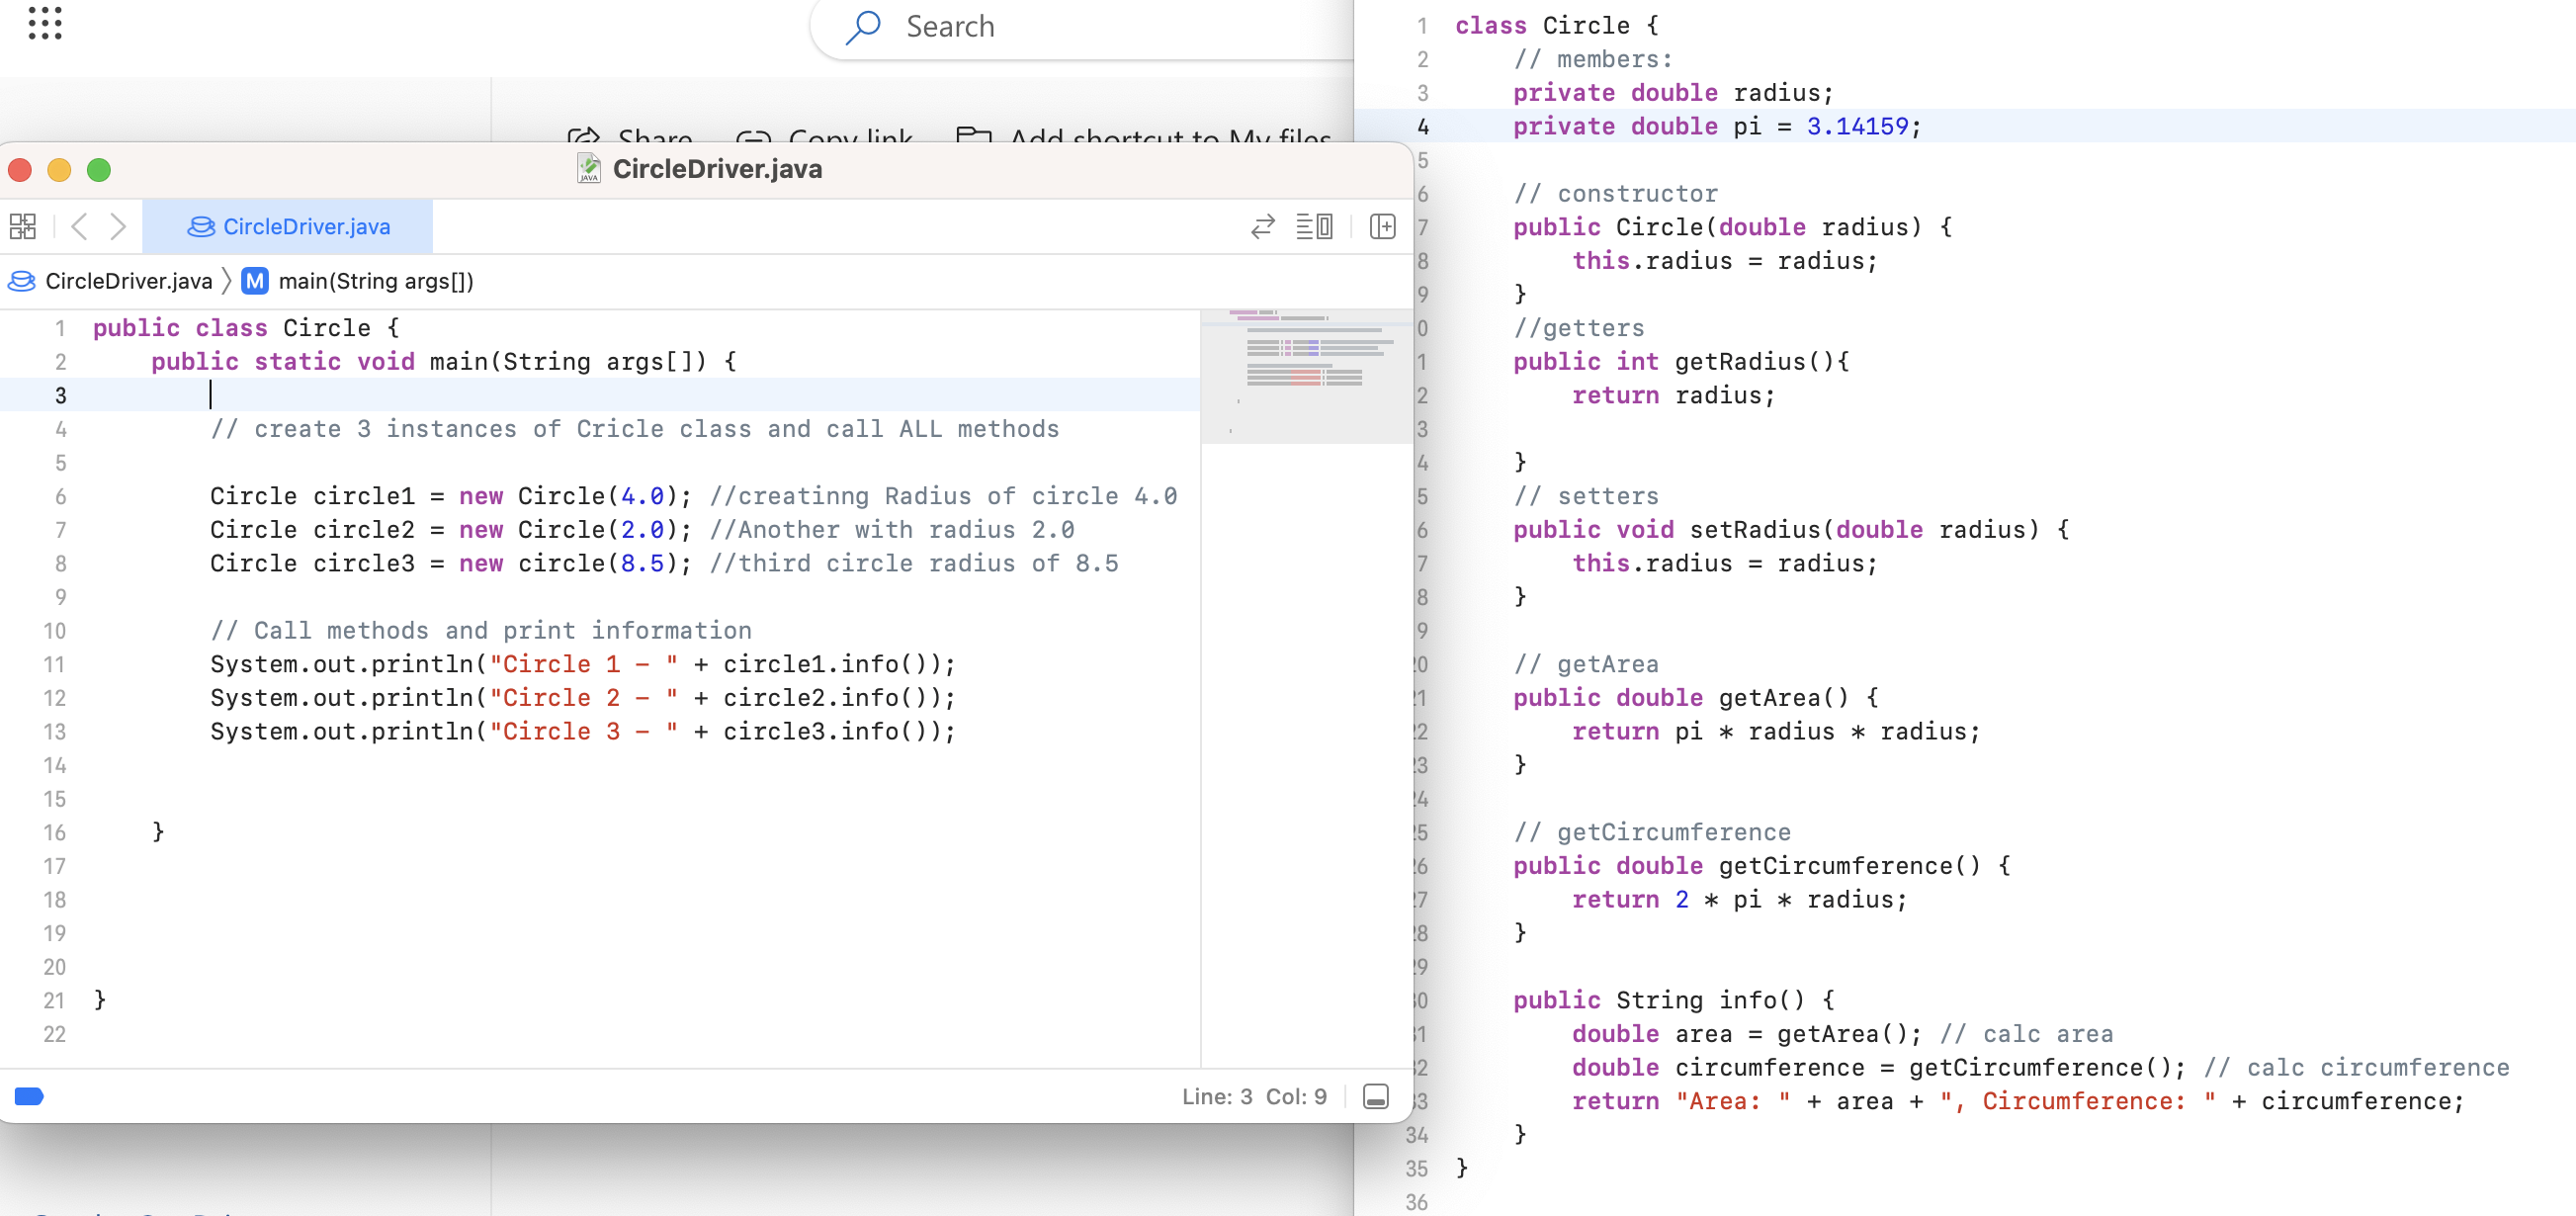
Task: Click the 'Call methods and print information' comment
Action: pos(481,631)
